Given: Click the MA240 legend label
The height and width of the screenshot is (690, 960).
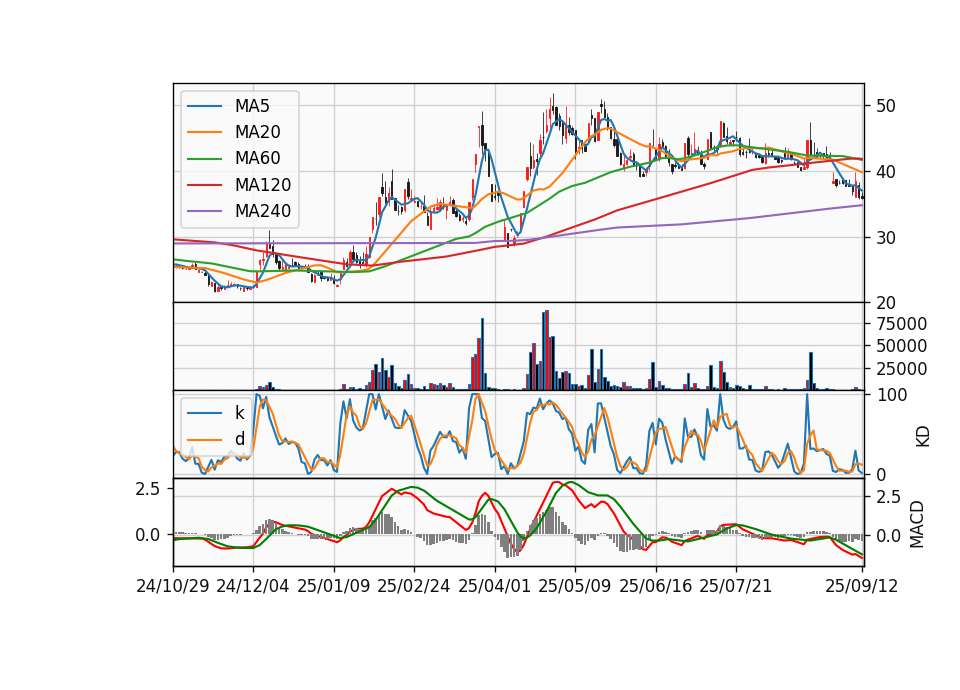Looking at the screenshot, I should coord(263,211).
